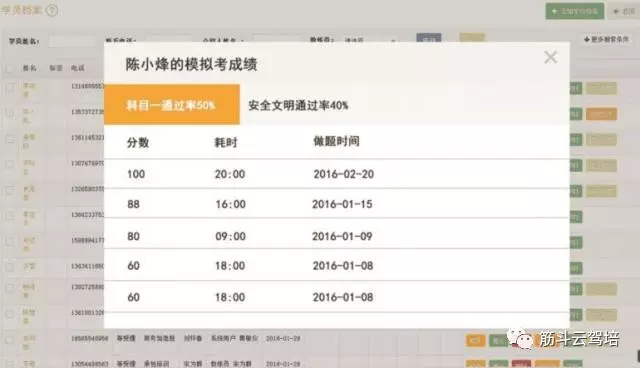Check the first student row checkbox

point(9,87)
